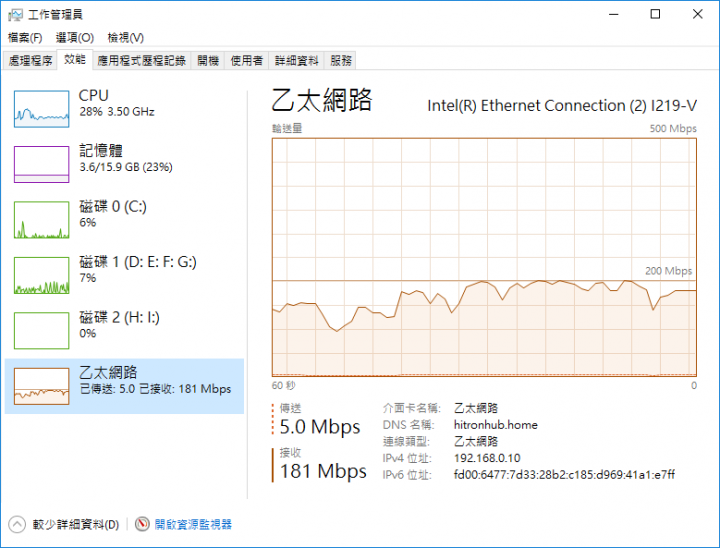
Task: Switch to the 應用程式歷程記錄 tab
Action: (x=141, y=61)
